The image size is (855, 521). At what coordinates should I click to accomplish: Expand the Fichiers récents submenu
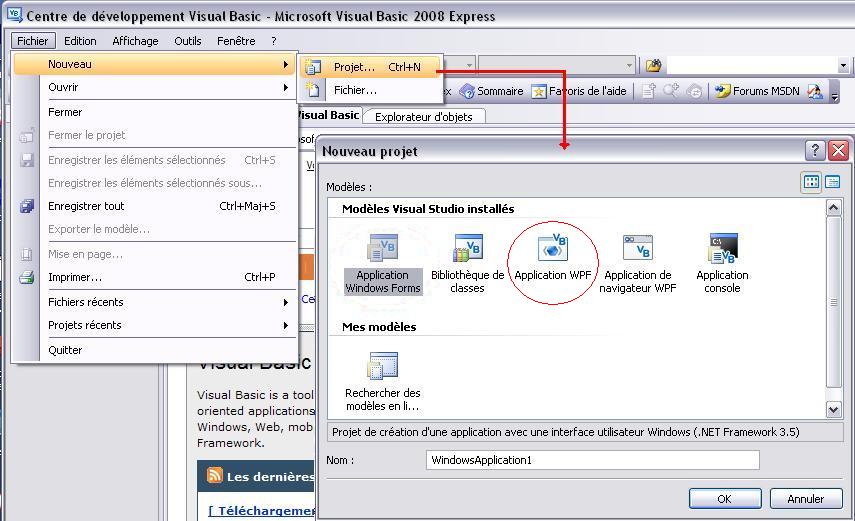pos(286,302)
